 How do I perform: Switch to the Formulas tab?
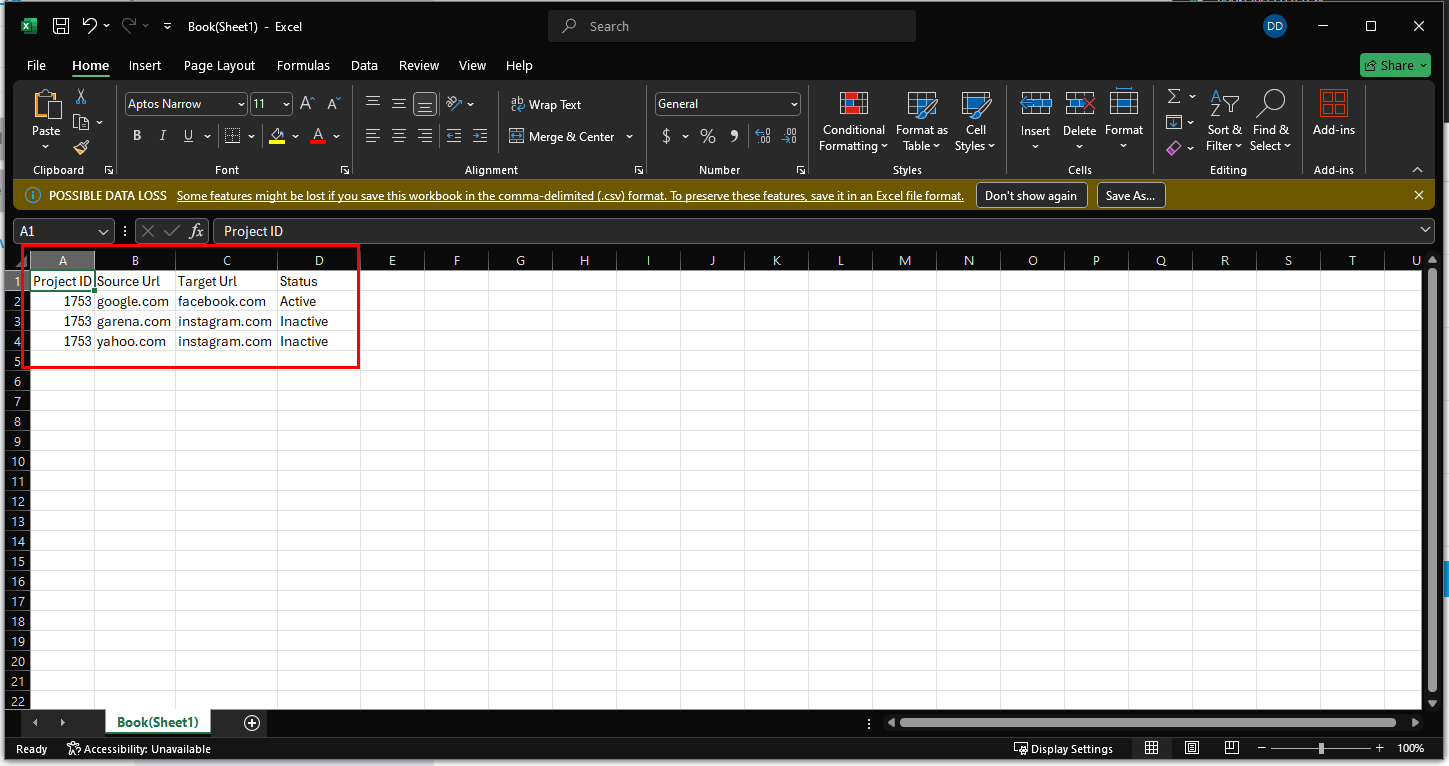tap(303, 65)
